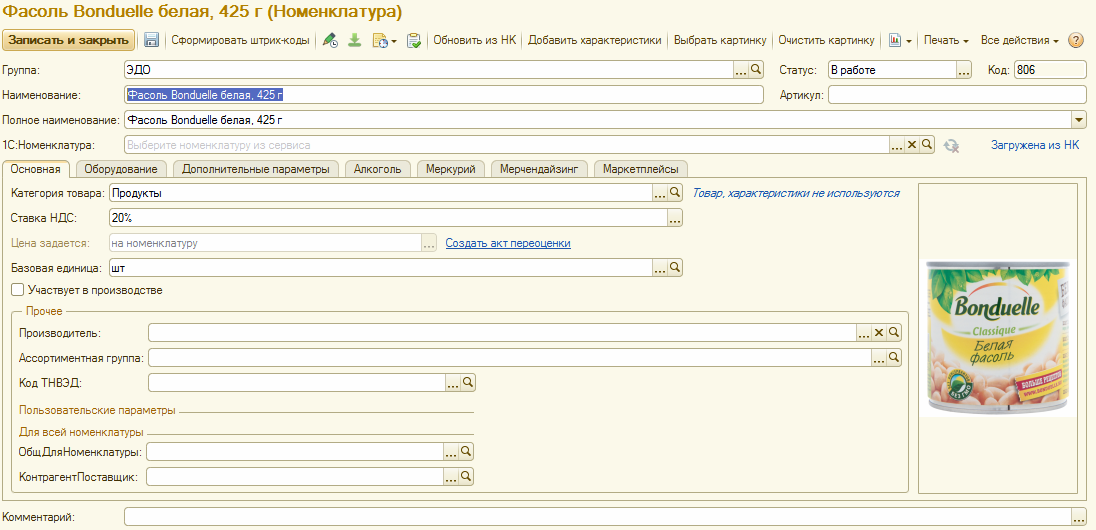Click Добавить характеристики button
This screenshot has height=530, width=1096.
coord(595,41)
